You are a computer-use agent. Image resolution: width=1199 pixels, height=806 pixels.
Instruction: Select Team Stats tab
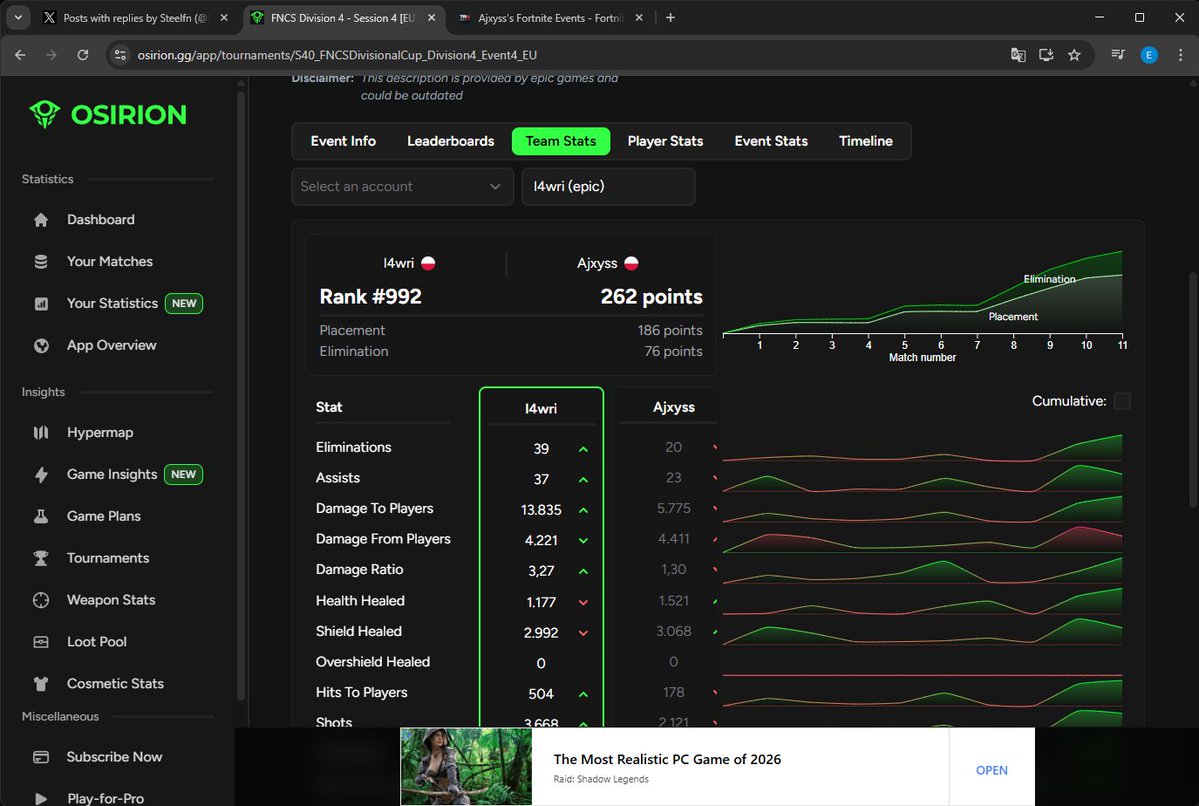(561, 141)
